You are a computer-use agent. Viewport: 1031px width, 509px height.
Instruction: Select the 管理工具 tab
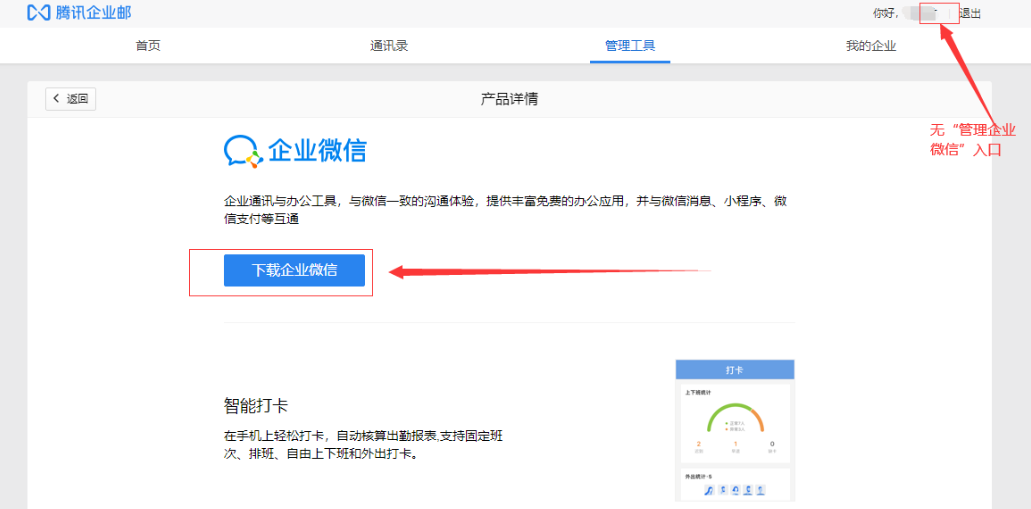coord(630,46)
